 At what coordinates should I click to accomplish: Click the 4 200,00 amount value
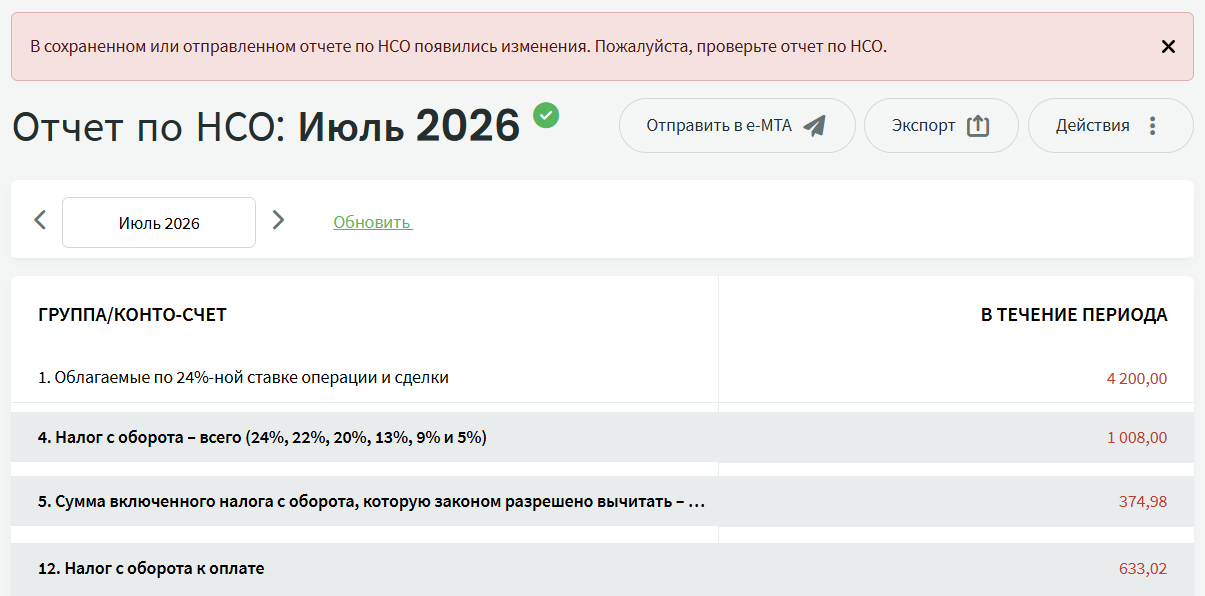[1137, 379]
